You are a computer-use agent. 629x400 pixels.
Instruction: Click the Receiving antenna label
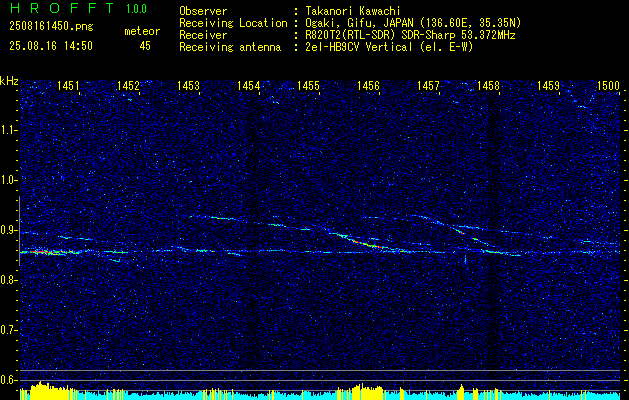point(230,47)
